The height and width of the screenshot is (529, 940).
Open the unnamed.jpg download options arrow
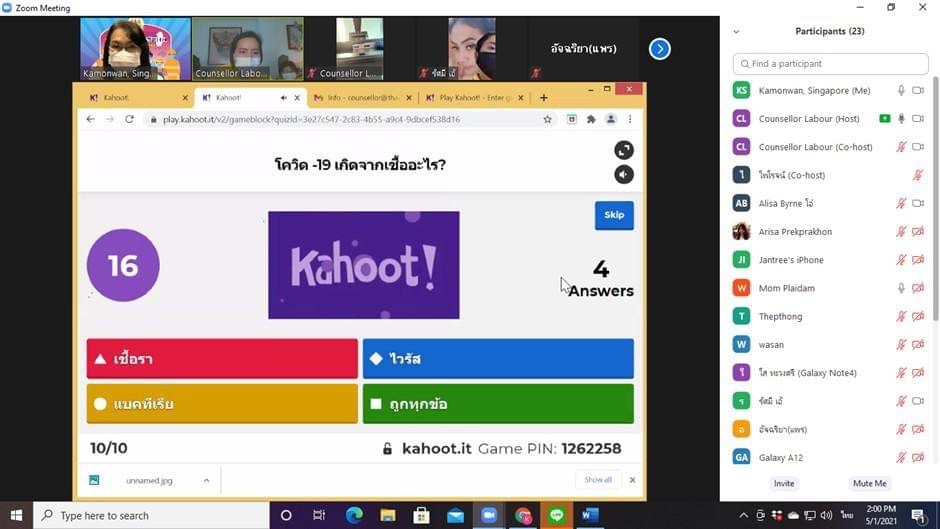(x=207, y=480)
